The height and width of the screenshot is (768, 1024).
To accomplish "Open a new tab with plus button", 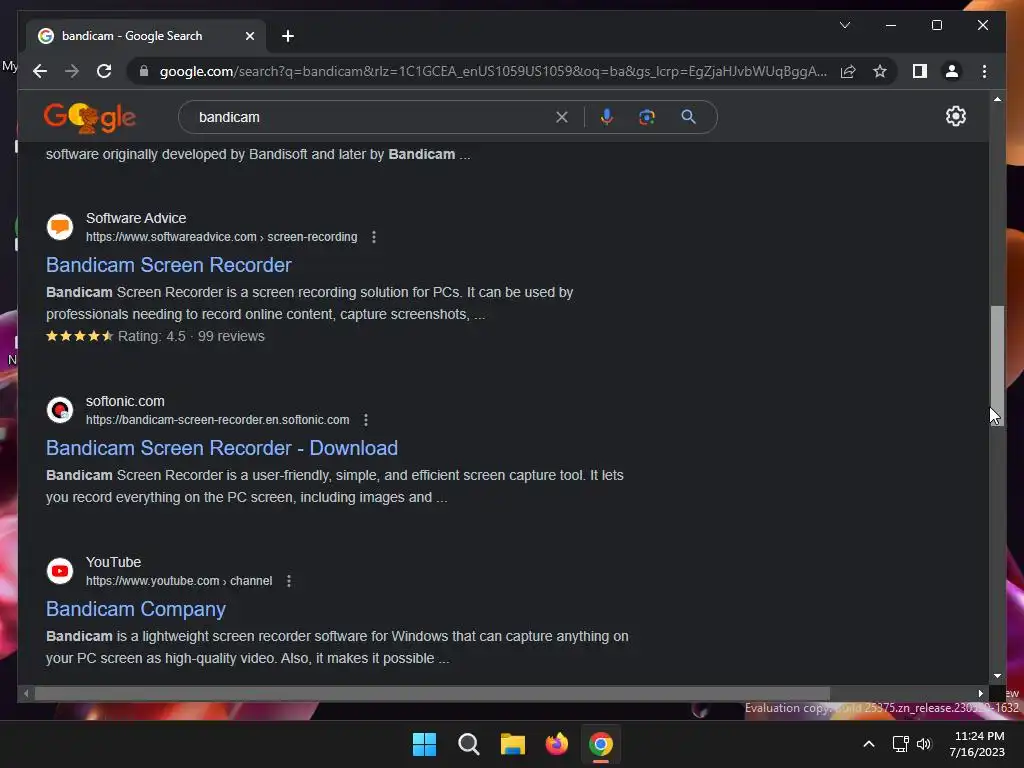I will pyautogui.click(x=287, y=36).
